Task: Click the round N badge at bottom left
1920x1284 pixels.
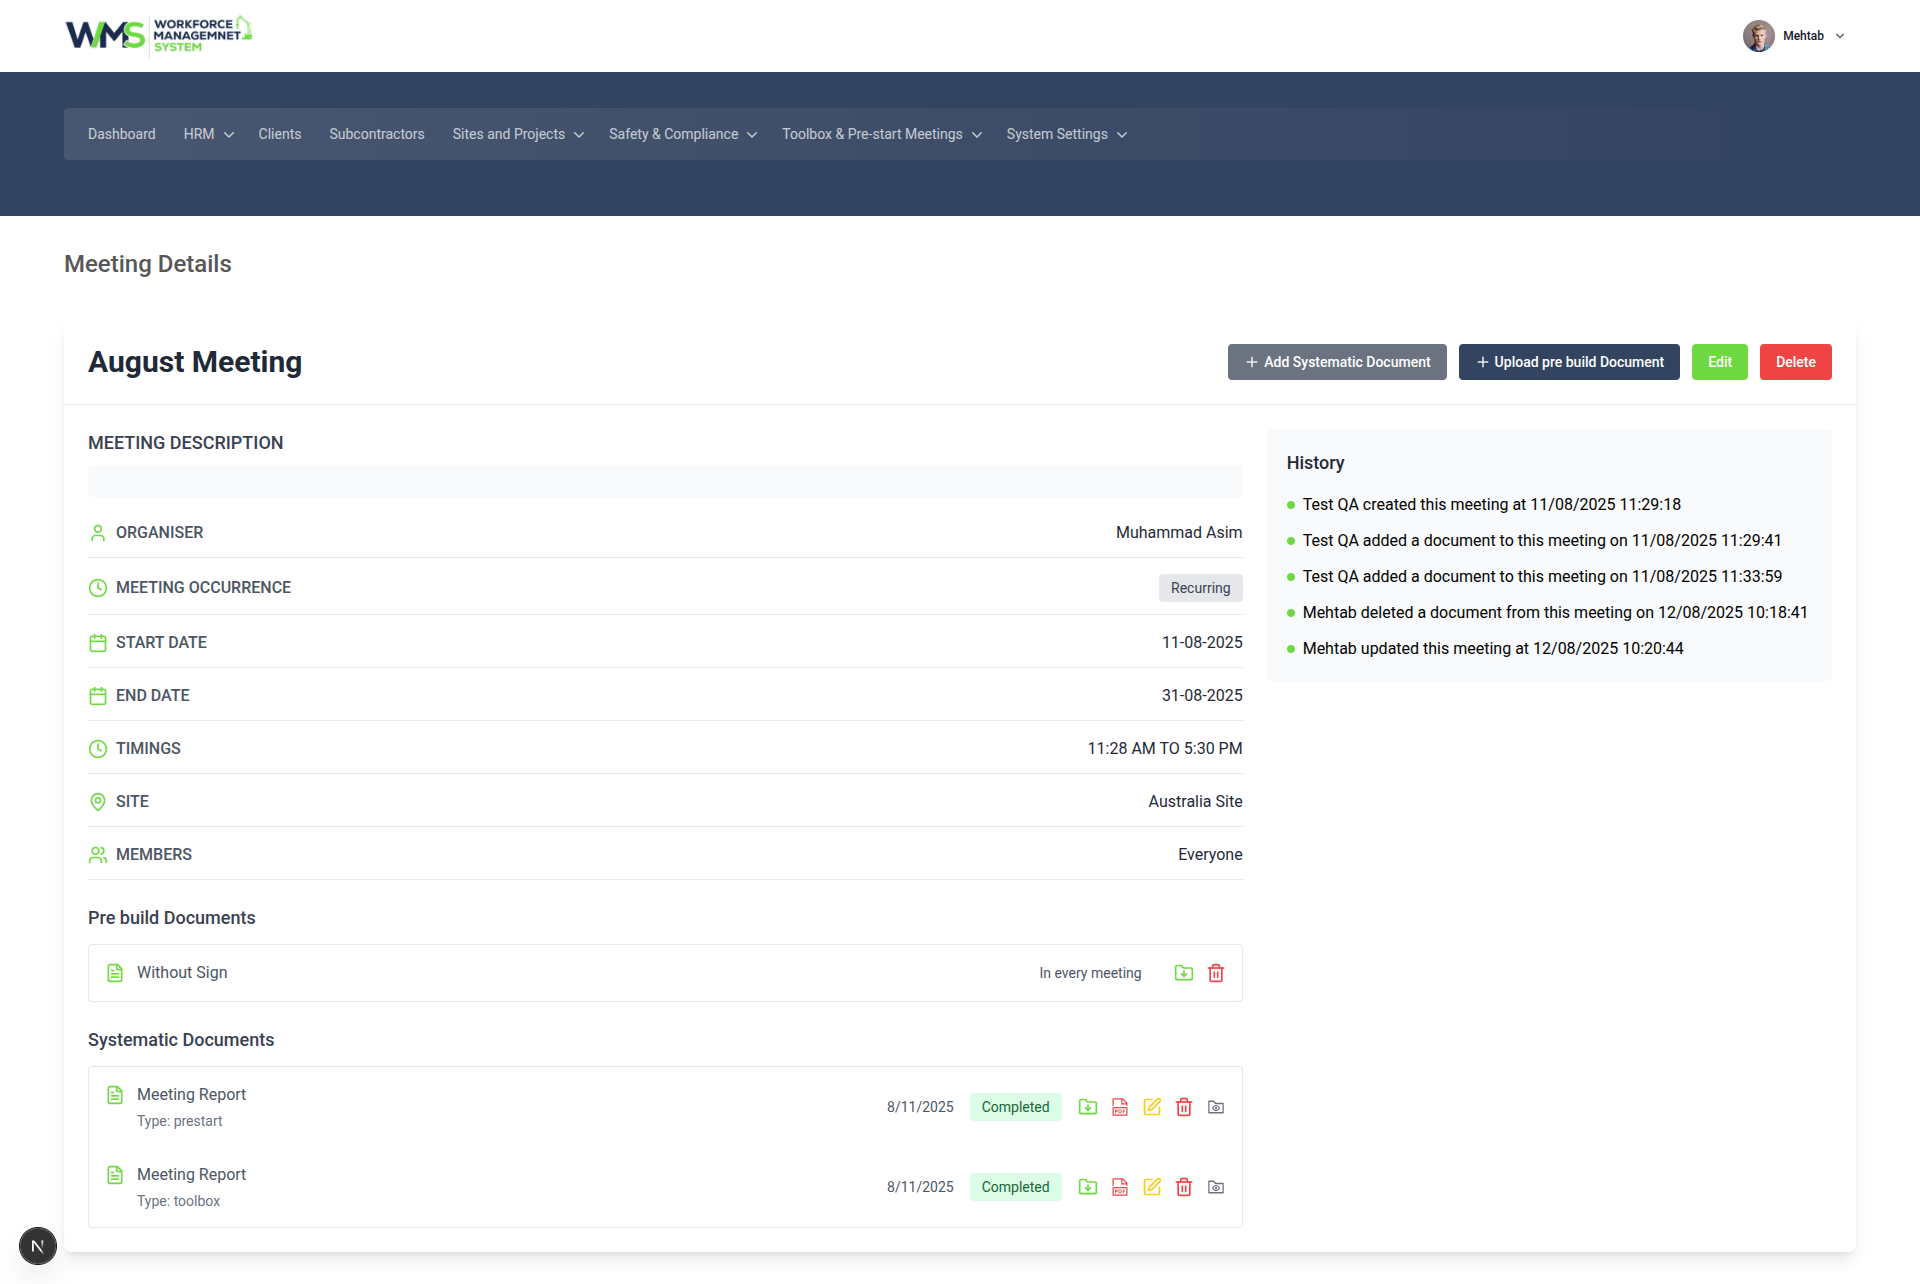Action: [x=38, y=1246]
